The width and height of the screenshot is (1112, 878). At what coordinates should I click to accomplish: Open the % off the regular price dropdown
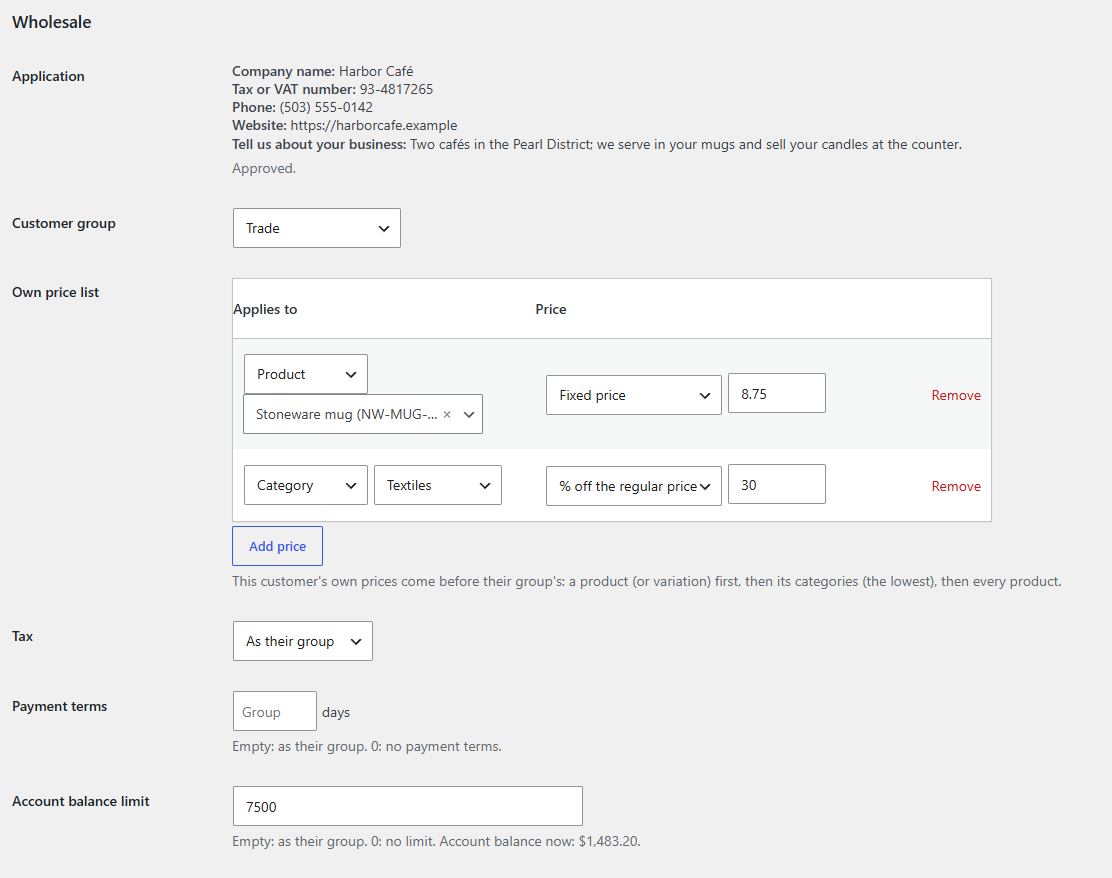[x=633, y=486]
